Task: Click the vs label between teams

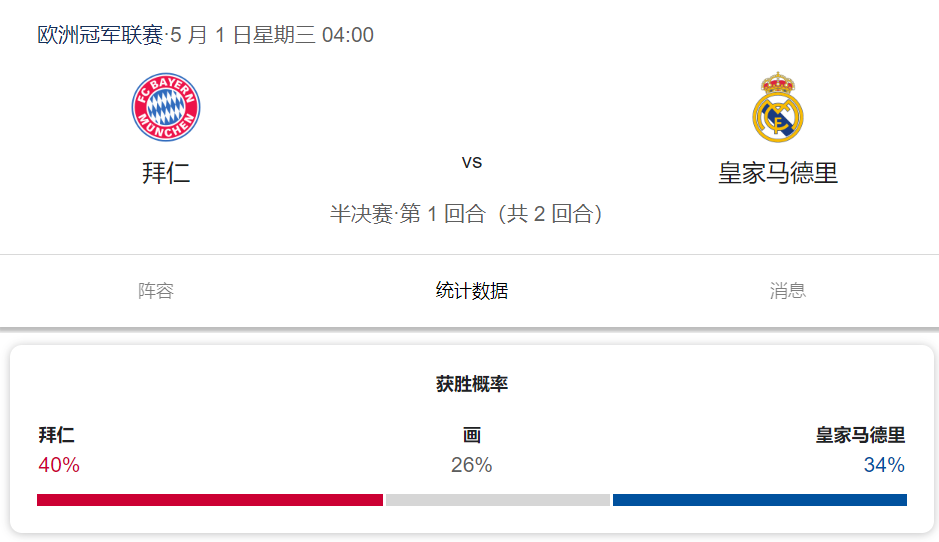Action: 472,162
